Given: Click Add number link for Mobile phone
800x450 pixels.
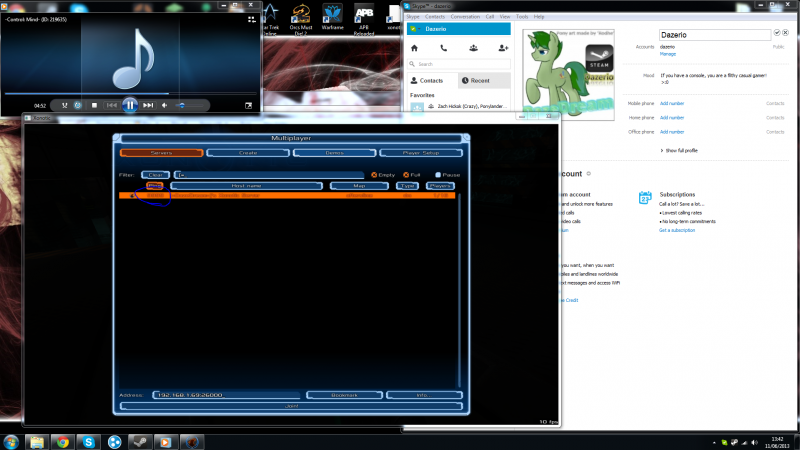Looking at the screenshot, I should (x=671, y=103).
